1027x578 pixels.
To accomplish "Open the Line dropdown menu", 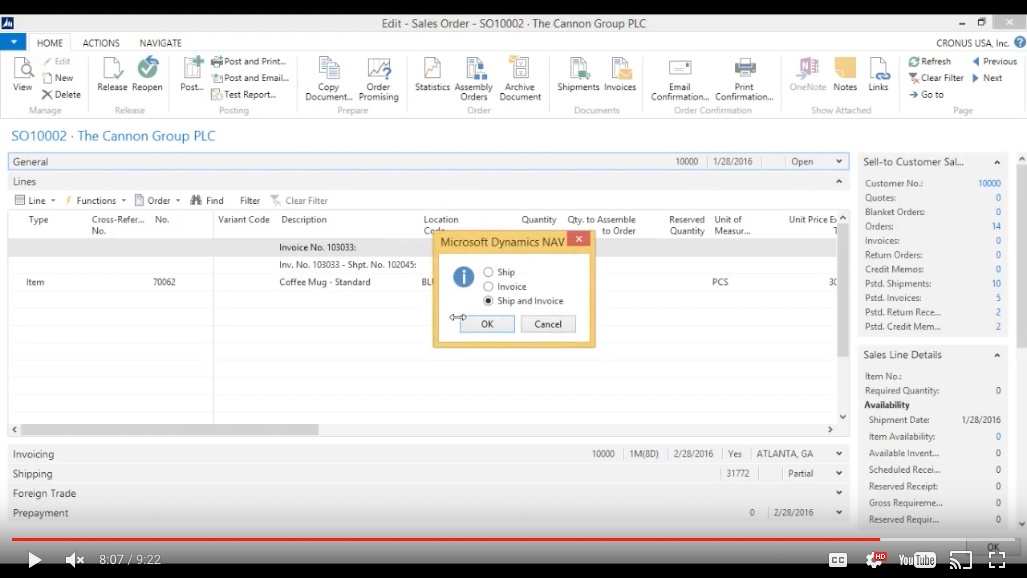I will [35, 201].
